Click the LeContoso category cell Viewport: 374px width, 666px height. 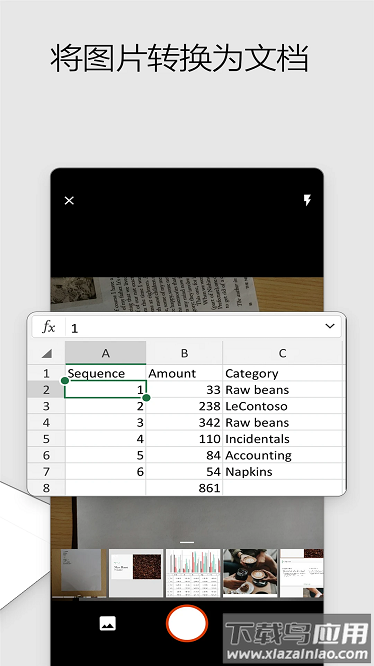coord(282,406)
